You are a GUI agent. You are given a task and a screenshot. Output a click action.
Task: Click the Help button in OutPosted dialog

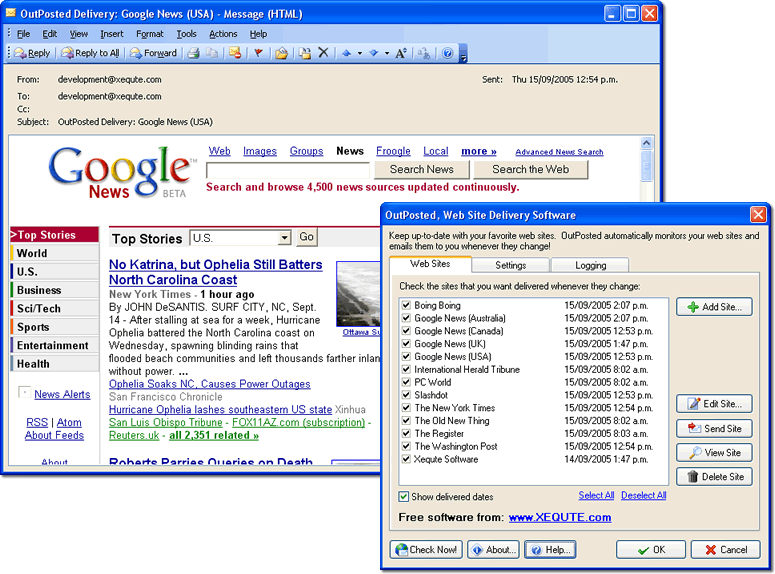pos(551,550)
